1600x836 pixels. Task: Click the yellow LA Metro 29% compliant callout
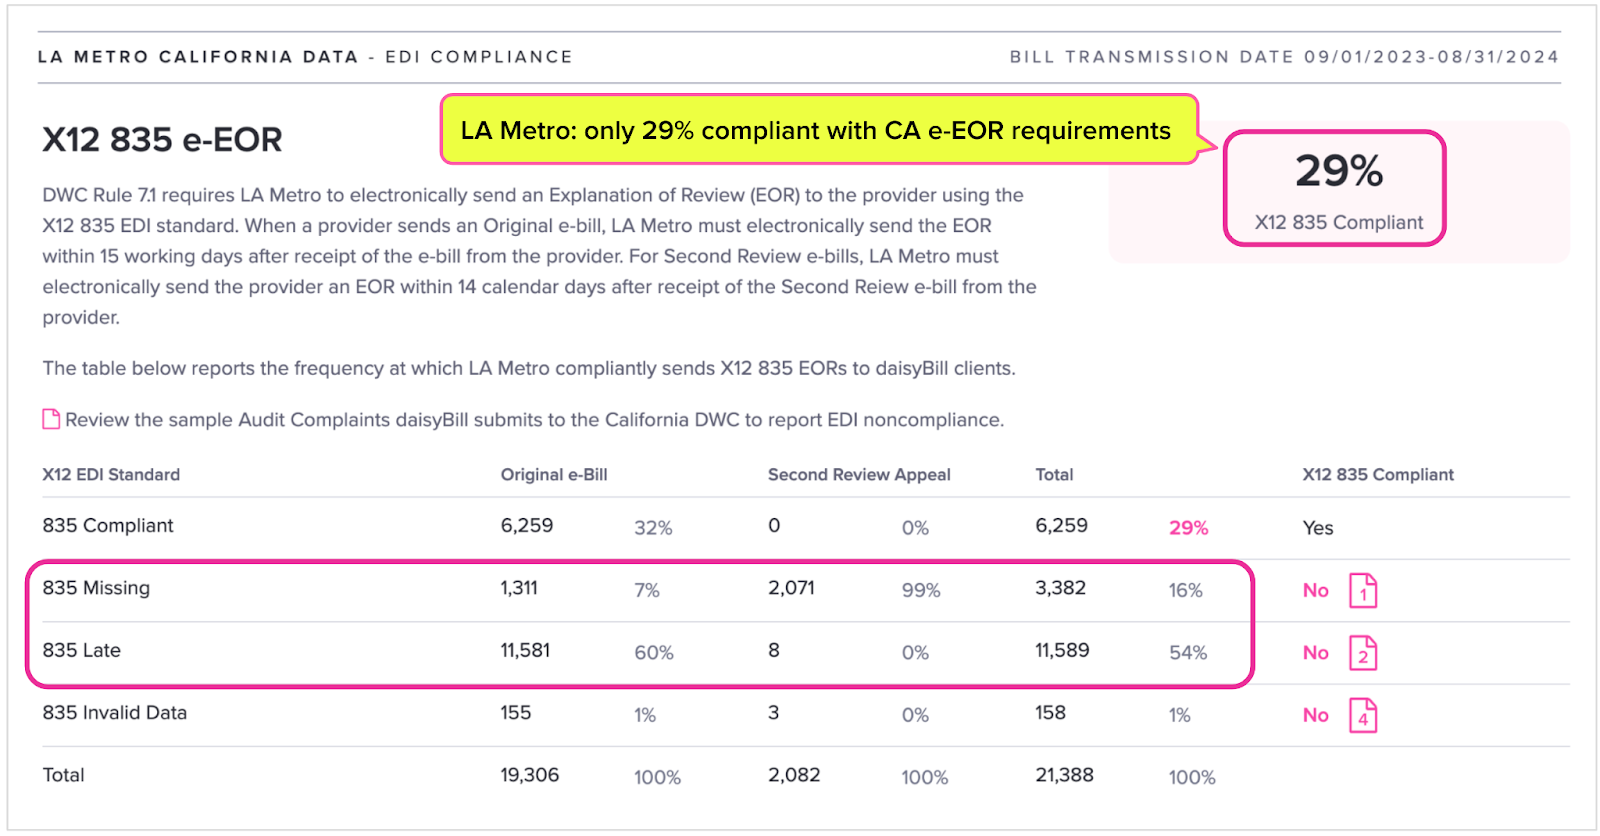(x=818, y=130)
